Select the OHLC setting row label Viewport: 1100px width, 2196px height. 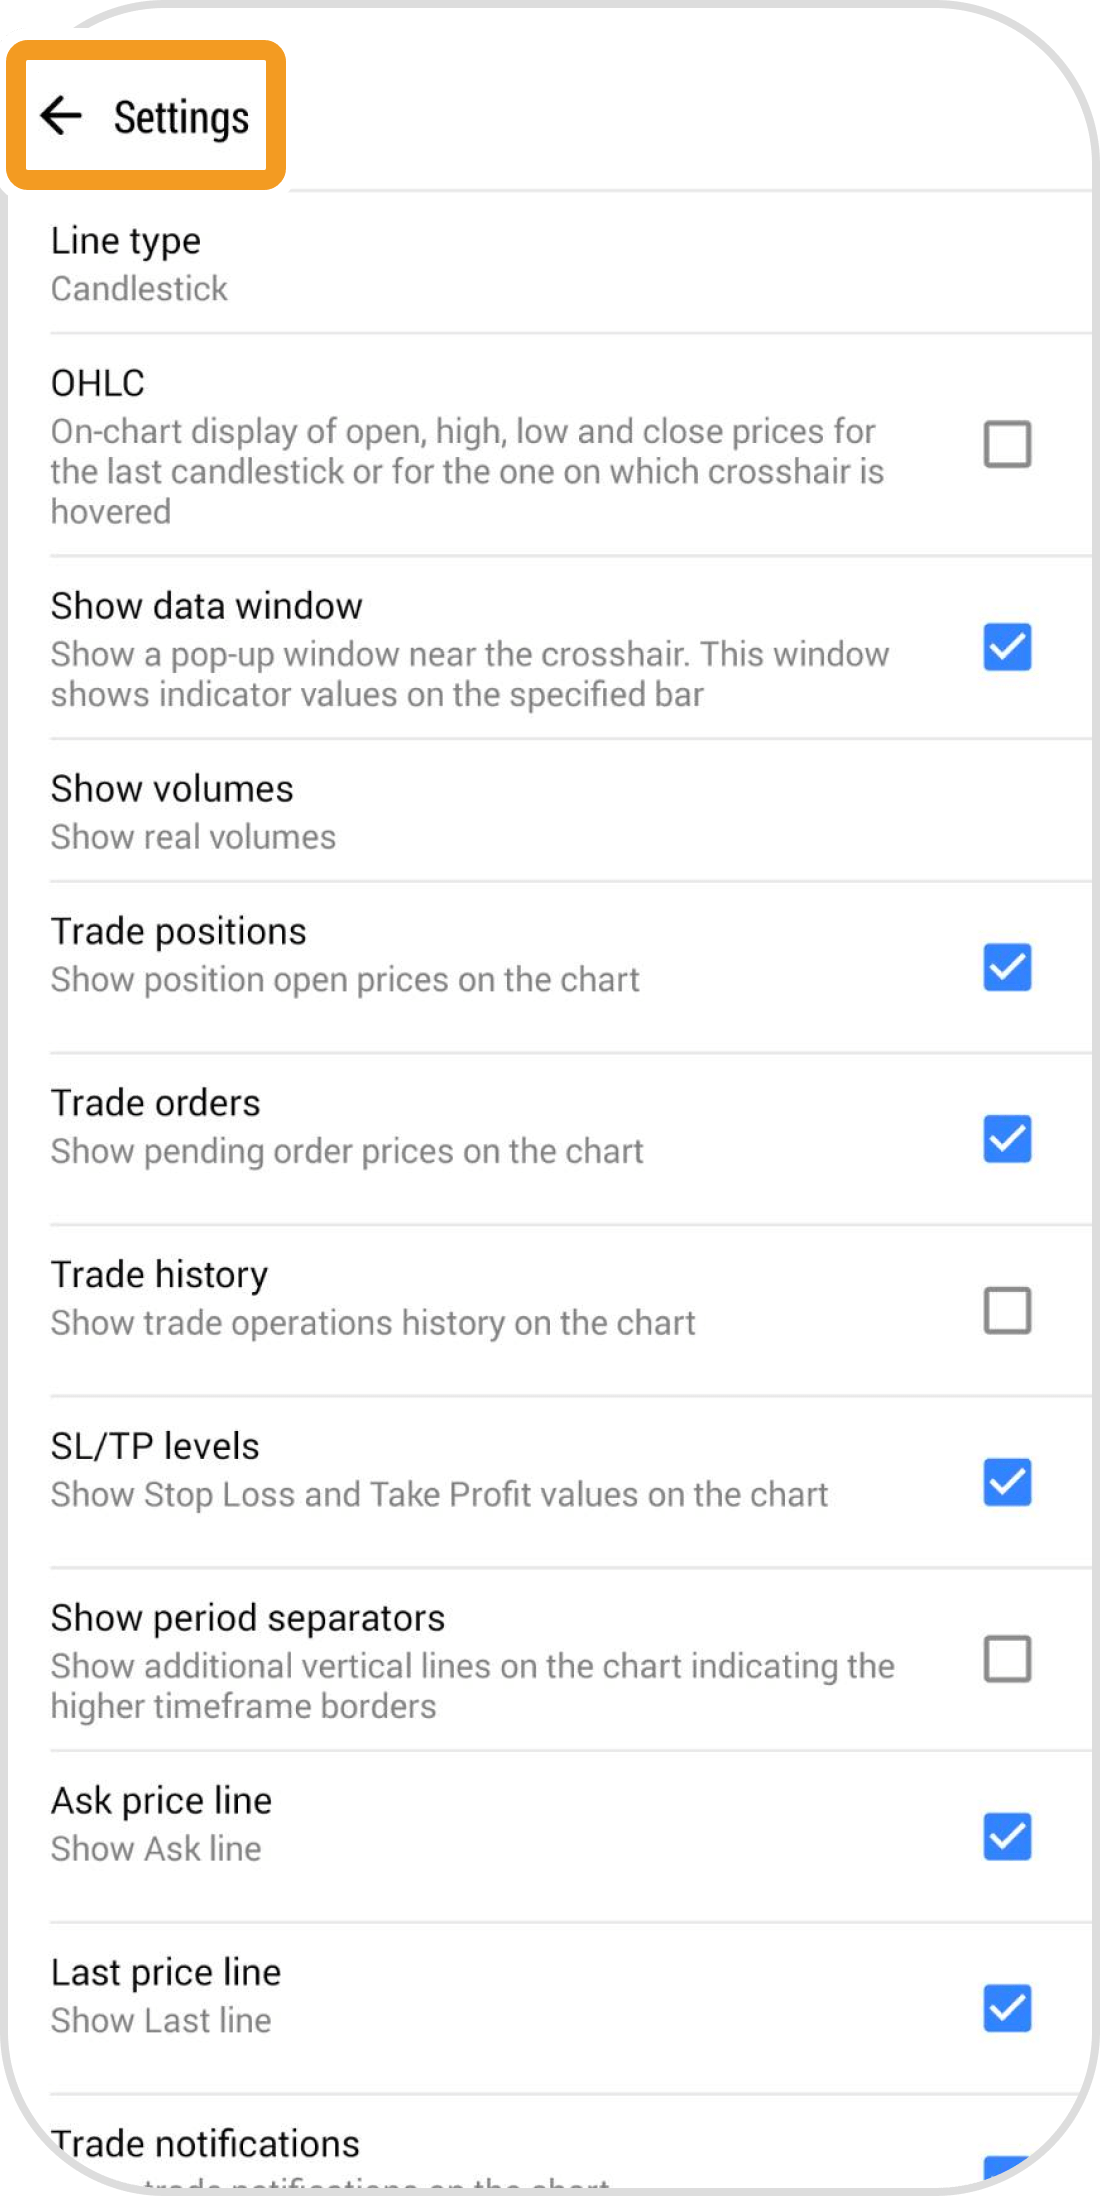click(98, 384)
